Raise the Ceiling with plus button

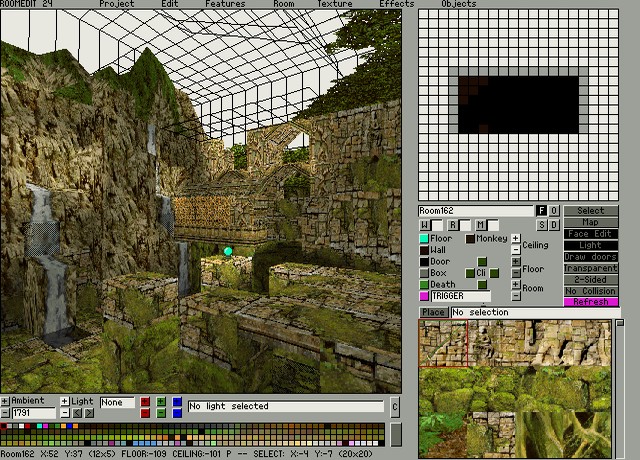[x=516, y=239]
